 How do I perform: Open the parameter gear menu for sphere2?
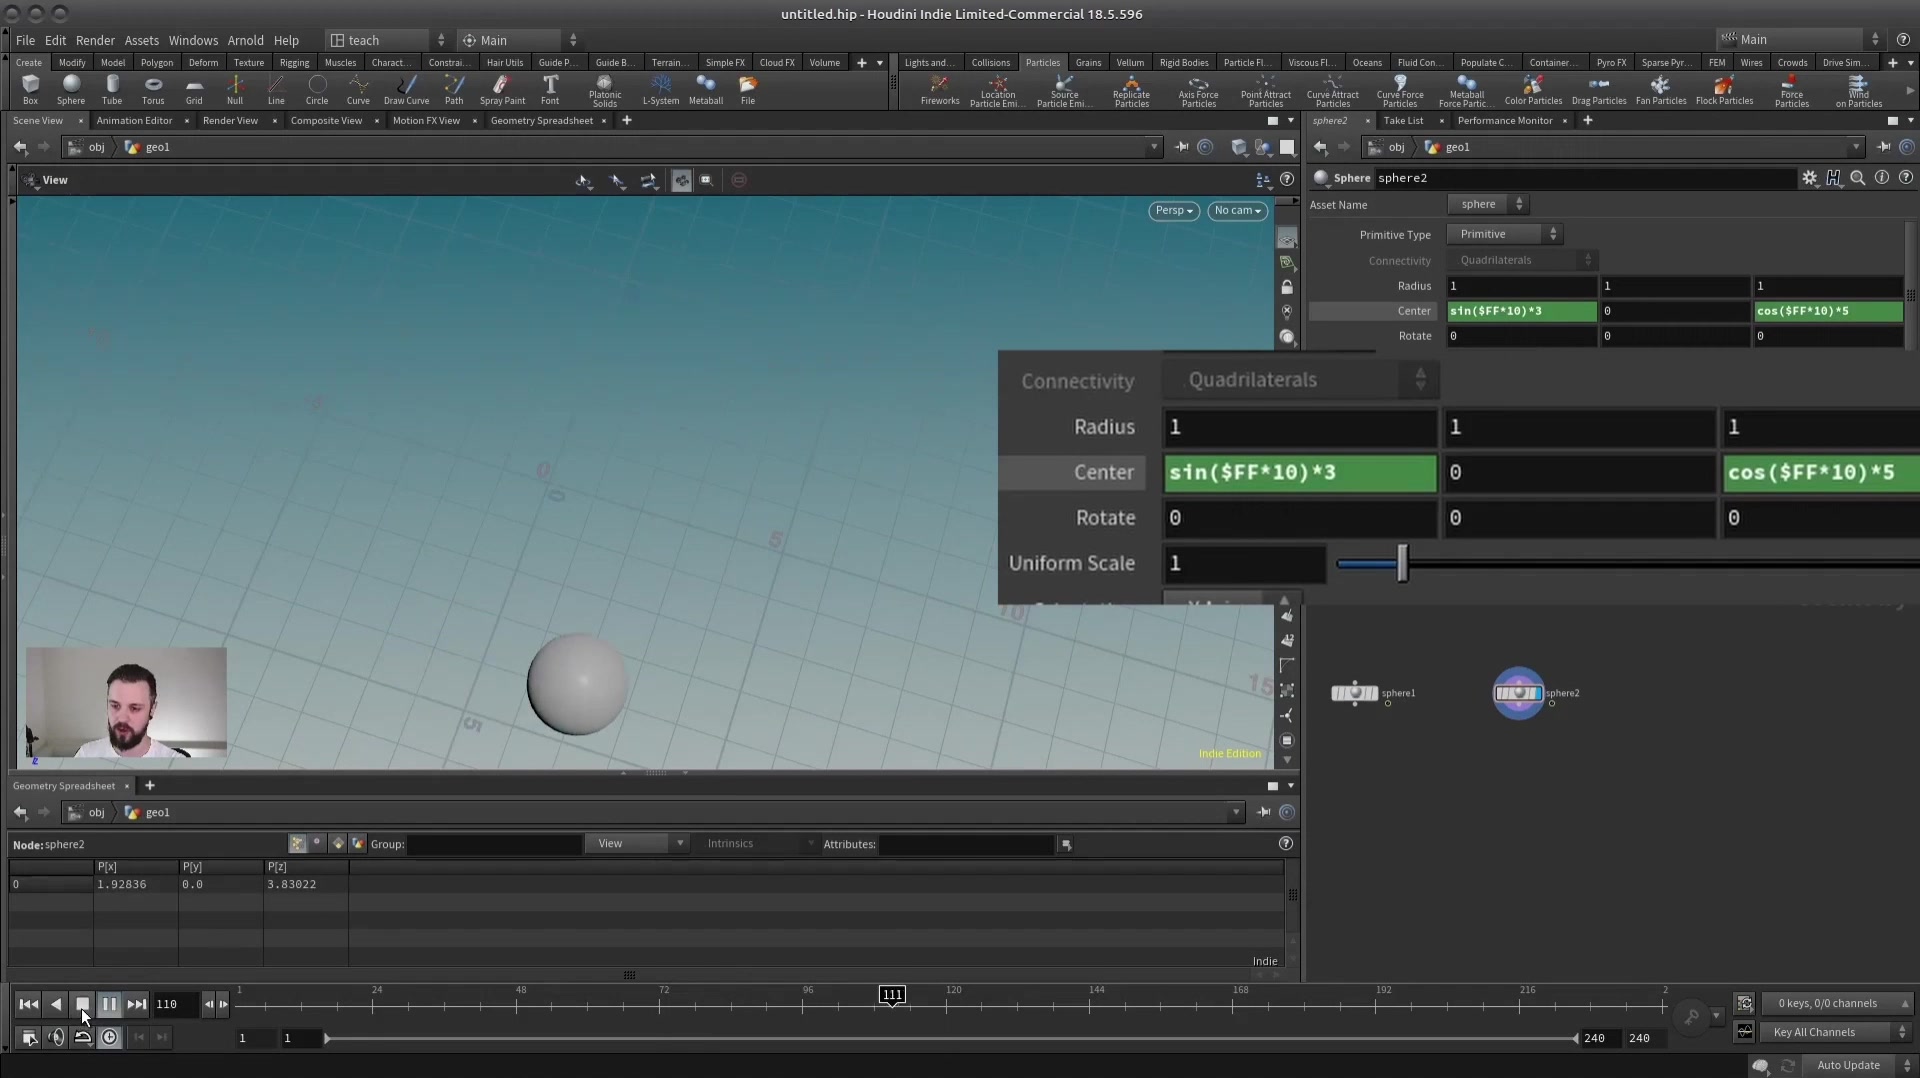[1809, 178]
